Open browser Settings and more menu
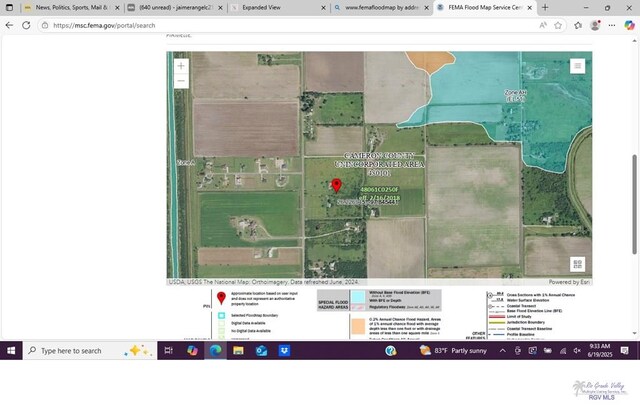This screenshot has height=410, width=640. click(611, 25)
